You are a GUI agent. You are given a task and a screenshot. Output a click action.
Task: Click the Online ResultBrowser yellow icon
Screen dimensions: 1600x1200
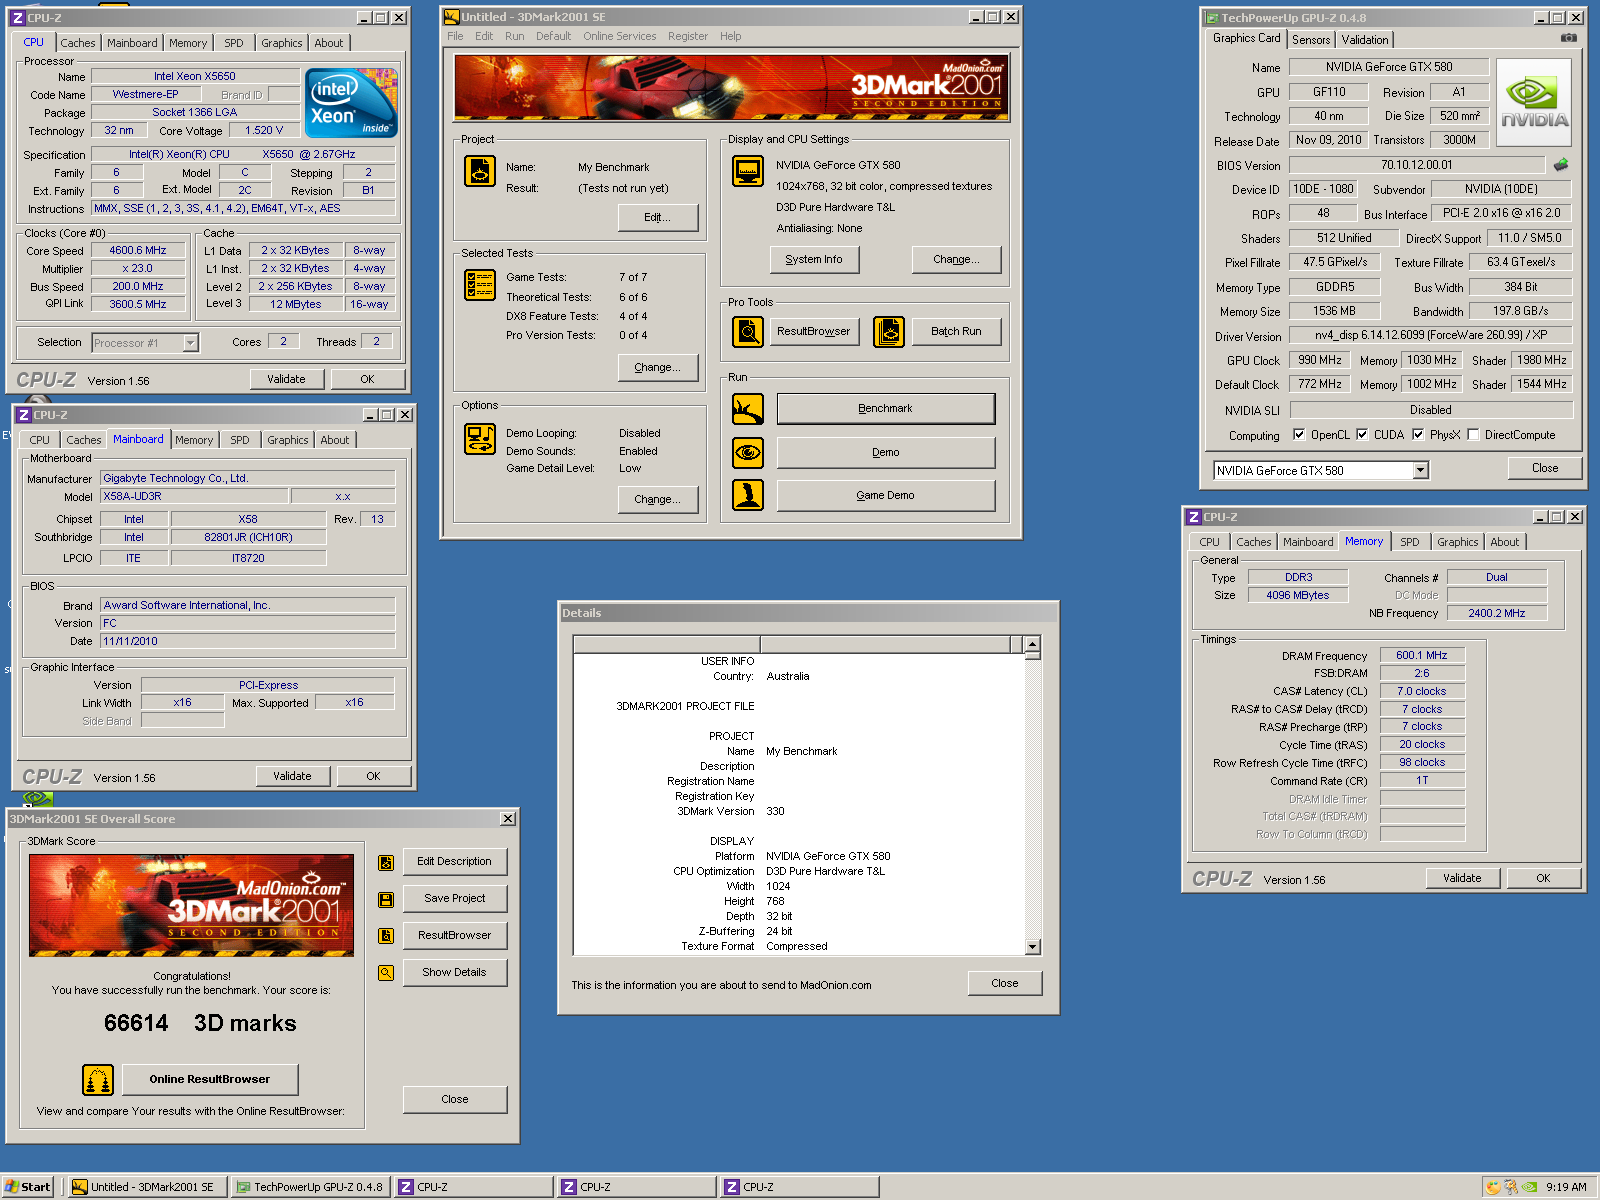coord(98,1080)
